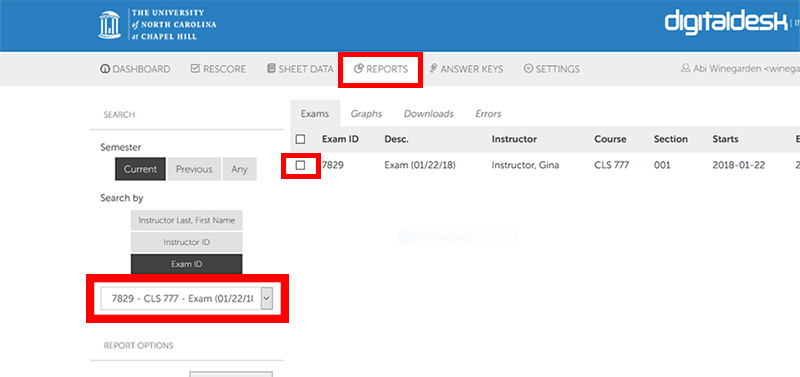Viewport: 800px width, 377px height.
Task: Click the Abi Winegarden user name
Action: click(728, 69)
